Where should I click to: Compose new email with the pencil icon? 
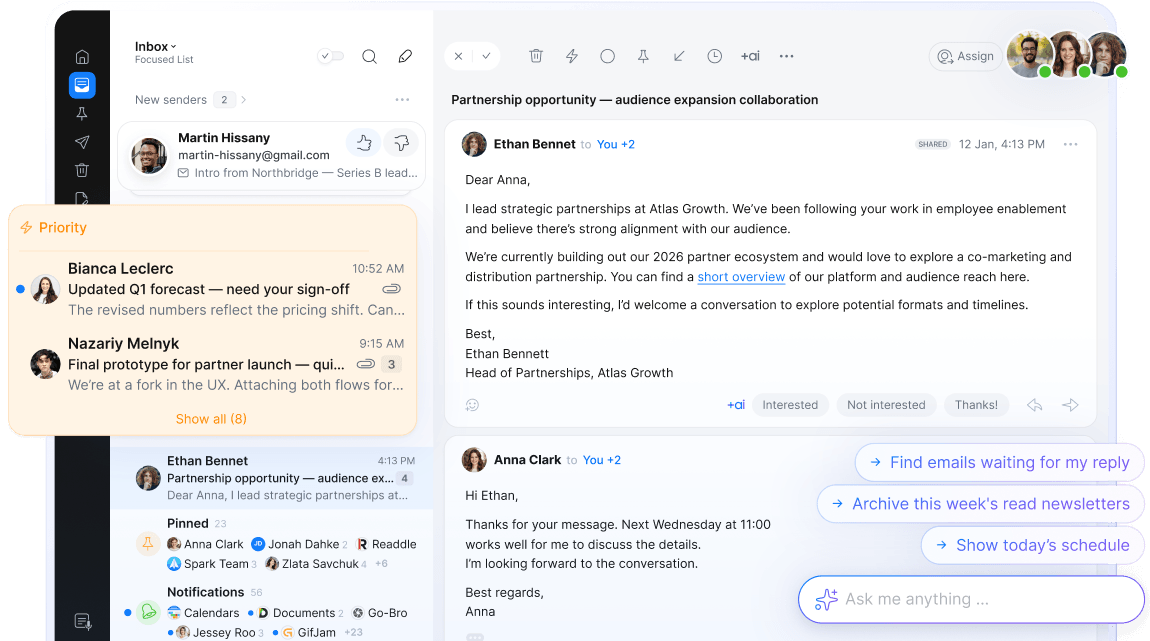pyautogui.click(x=405, y=56)
